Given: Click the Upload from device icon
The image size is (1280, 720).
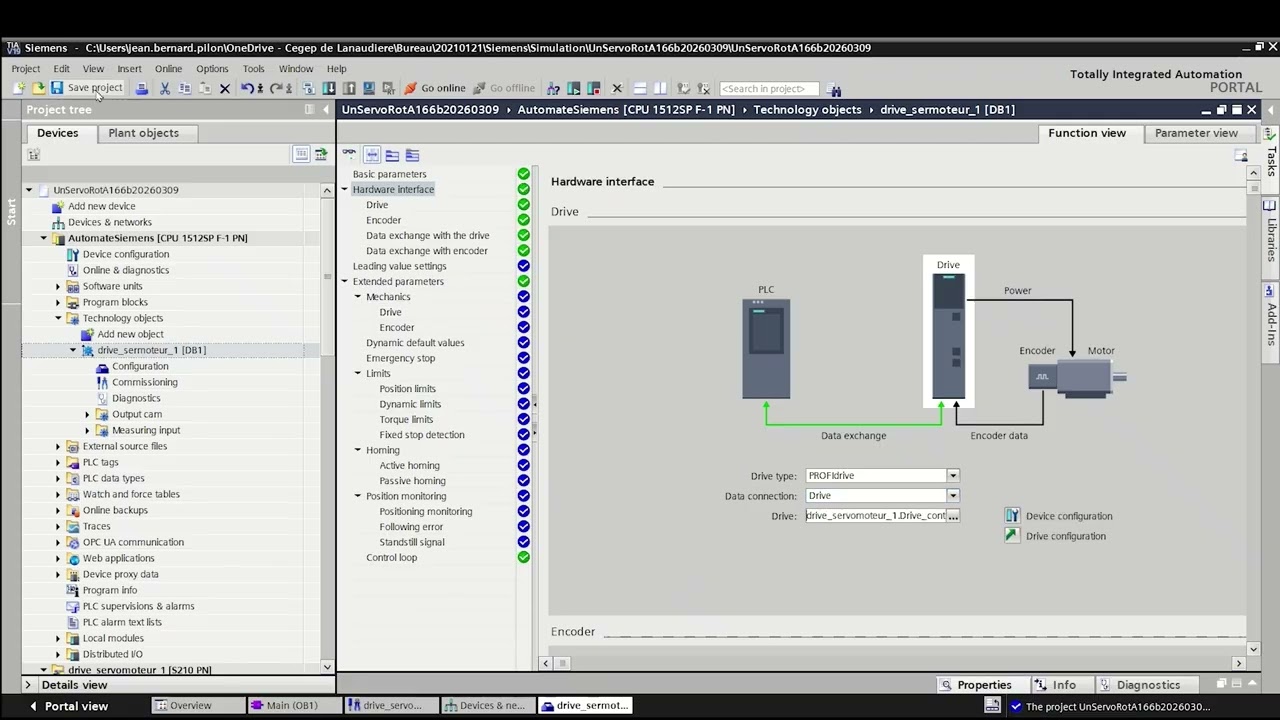Looking at the screenshot, I should 349,88.
